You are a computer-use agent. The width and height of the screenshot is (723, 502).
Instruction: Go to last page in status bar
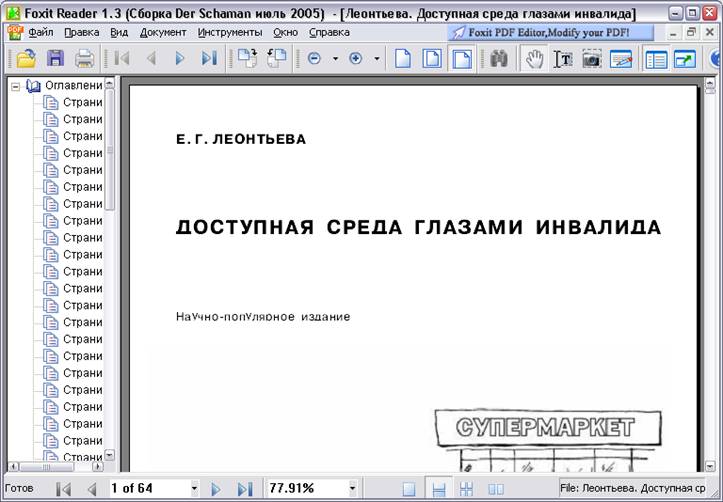pos(244,489)
